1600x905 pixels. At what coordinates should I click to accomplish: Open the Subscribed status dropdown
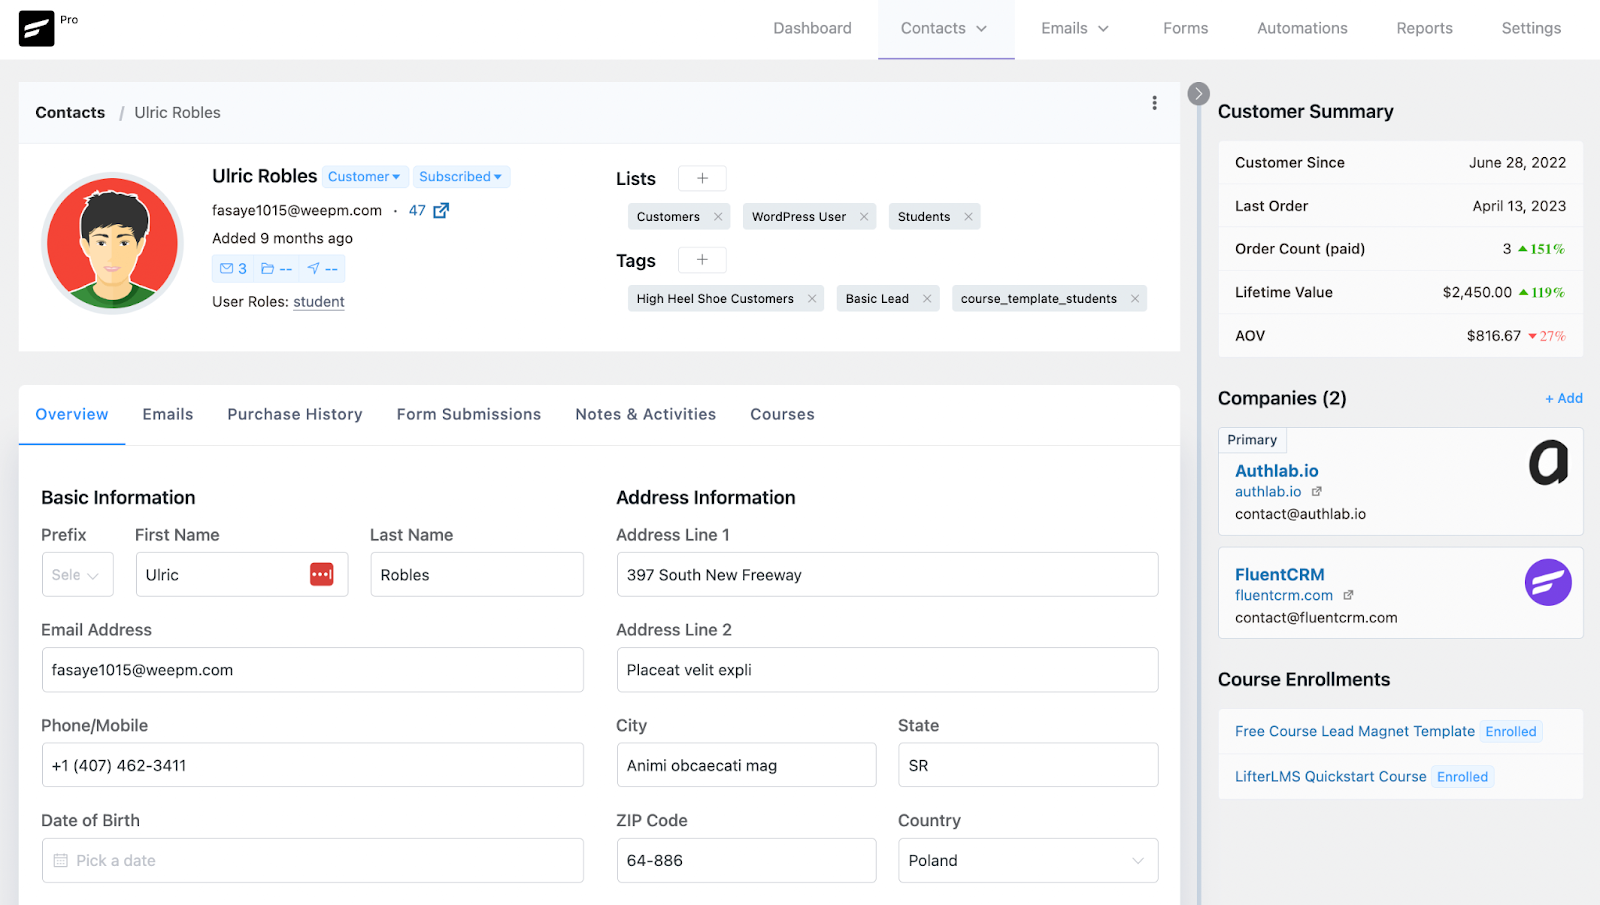[460, 177]
